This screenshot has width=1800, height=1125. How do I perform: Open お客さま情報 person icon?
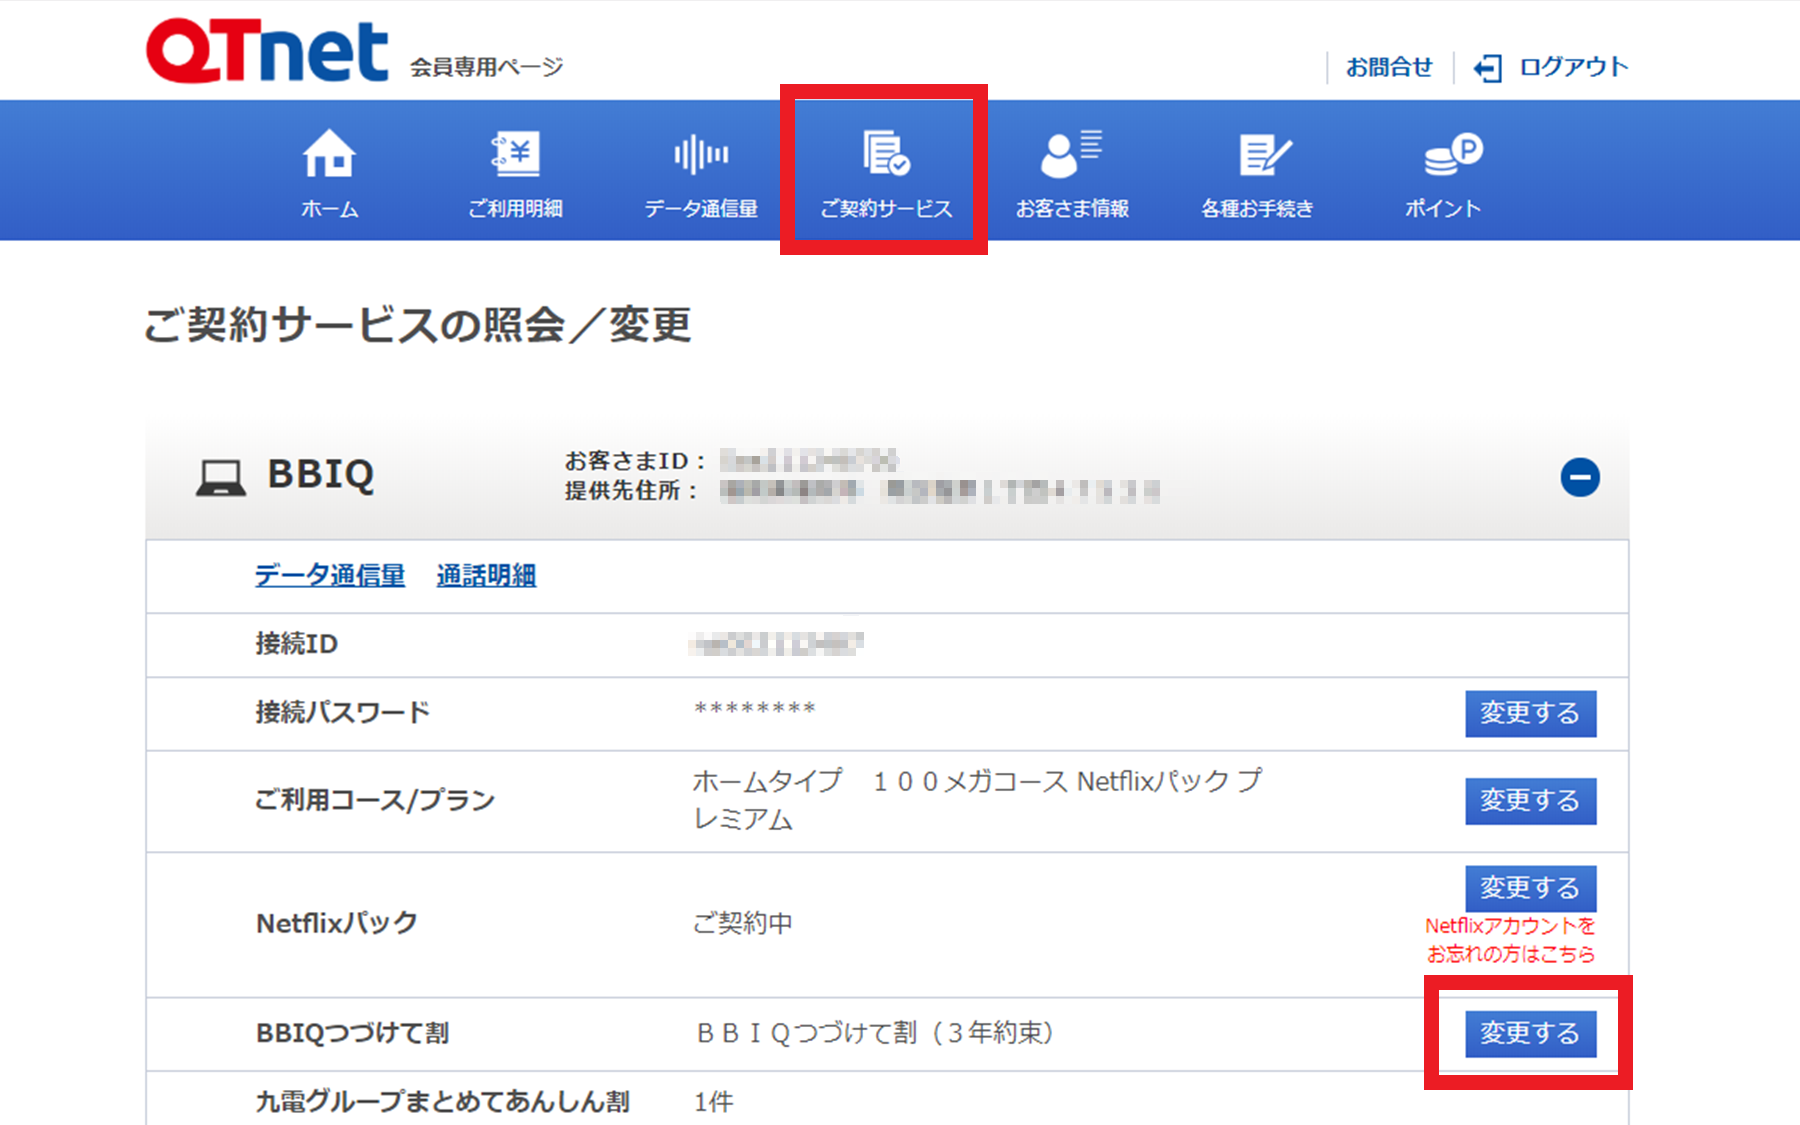click(x=1071, y=154)
